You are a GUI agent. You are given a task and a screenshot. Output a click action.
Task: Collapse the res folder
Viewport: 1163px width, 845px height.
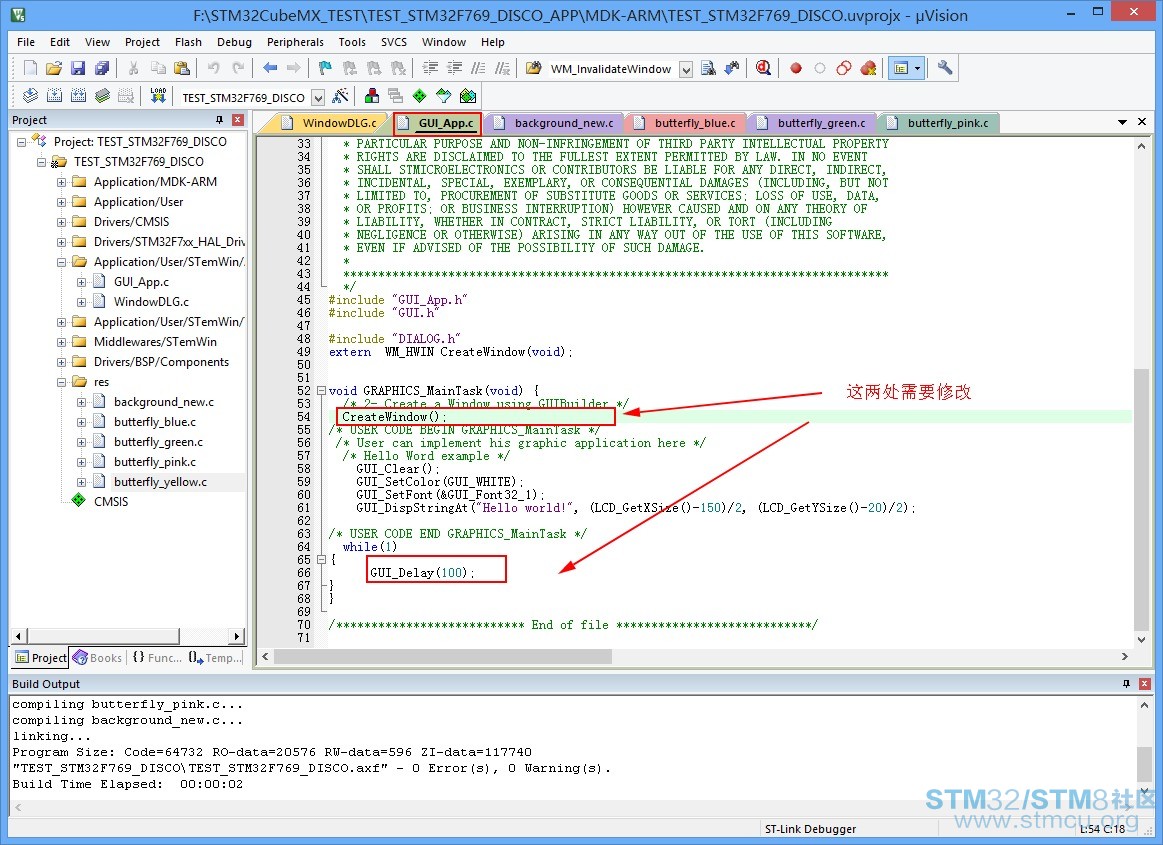pyautogui.click(x=62, y=382)
